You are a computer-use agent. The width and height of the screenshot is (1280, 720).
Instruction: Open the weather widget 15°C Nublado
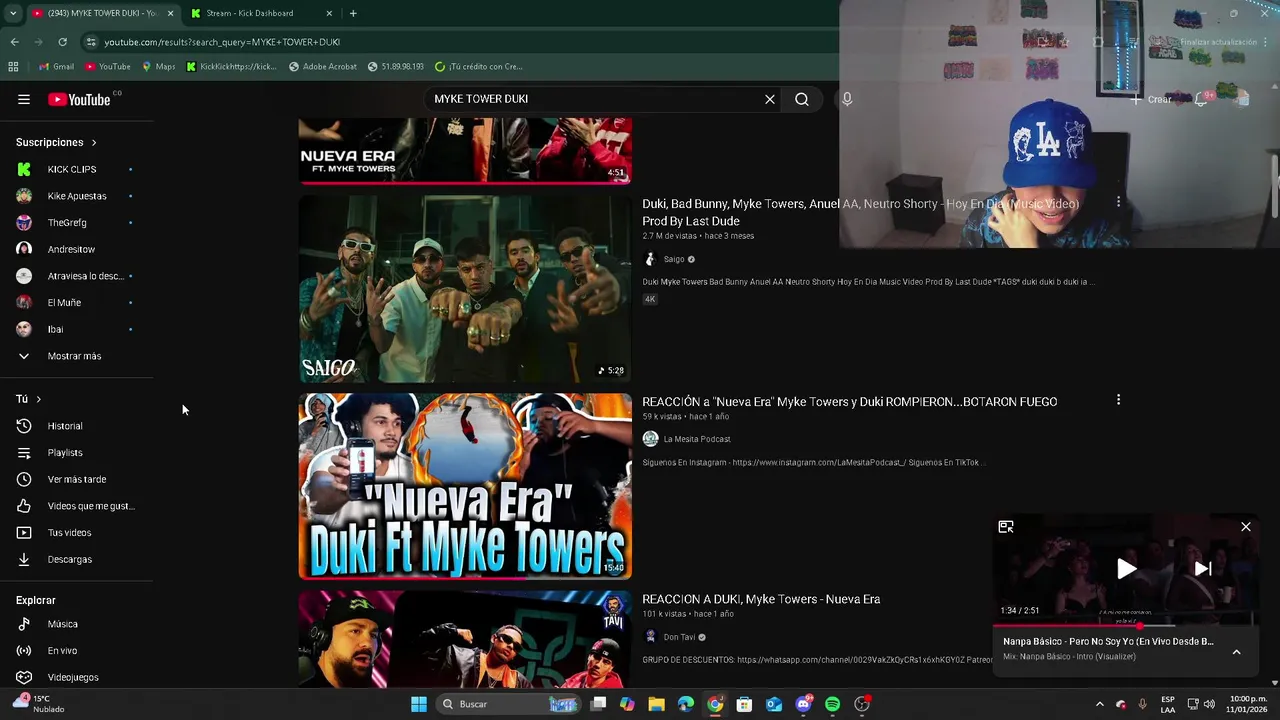tap(38, 704)
